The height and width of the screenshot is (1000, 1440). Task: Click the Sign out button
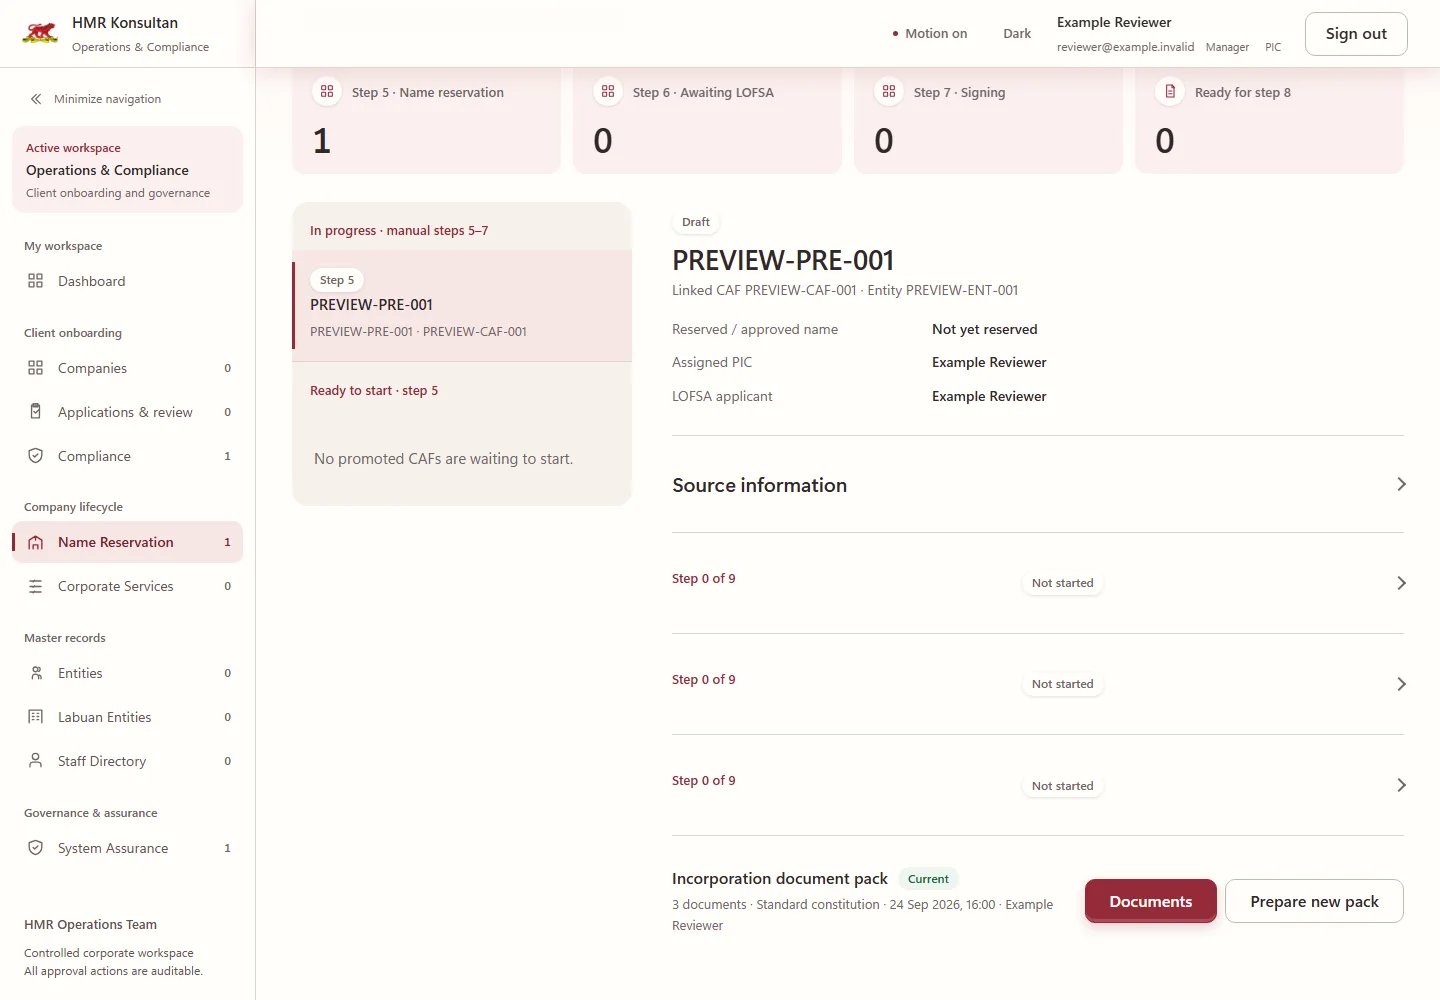pos(1356,34)
